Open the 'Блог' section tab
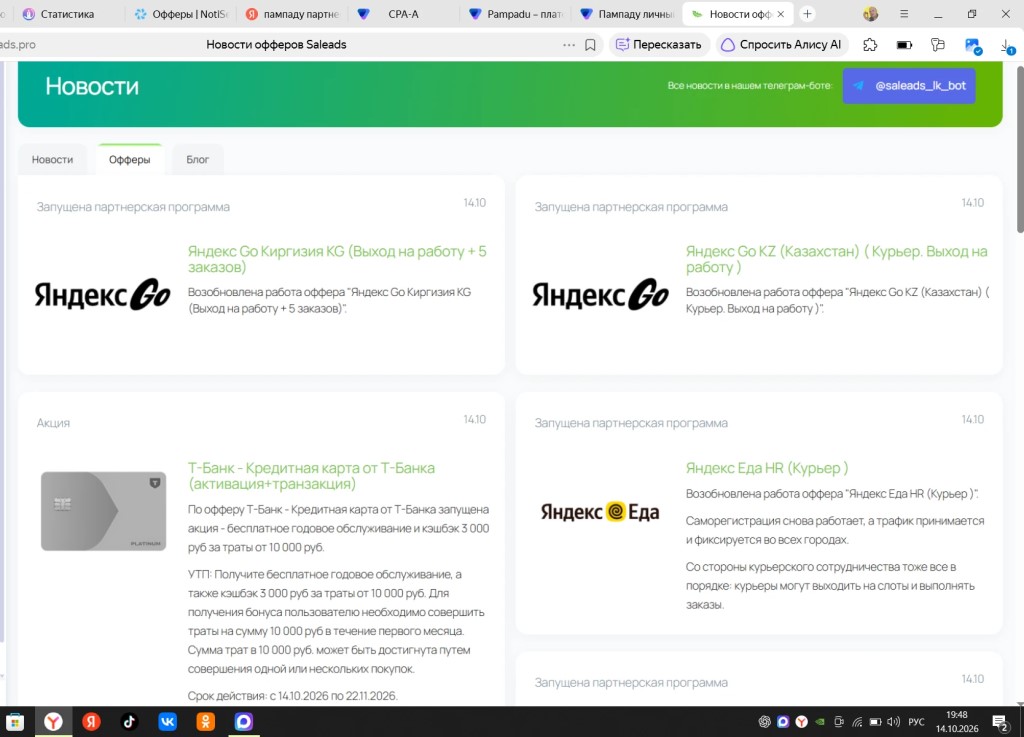The height and width of the screenshot is (737, 1024). click(197, 160)
